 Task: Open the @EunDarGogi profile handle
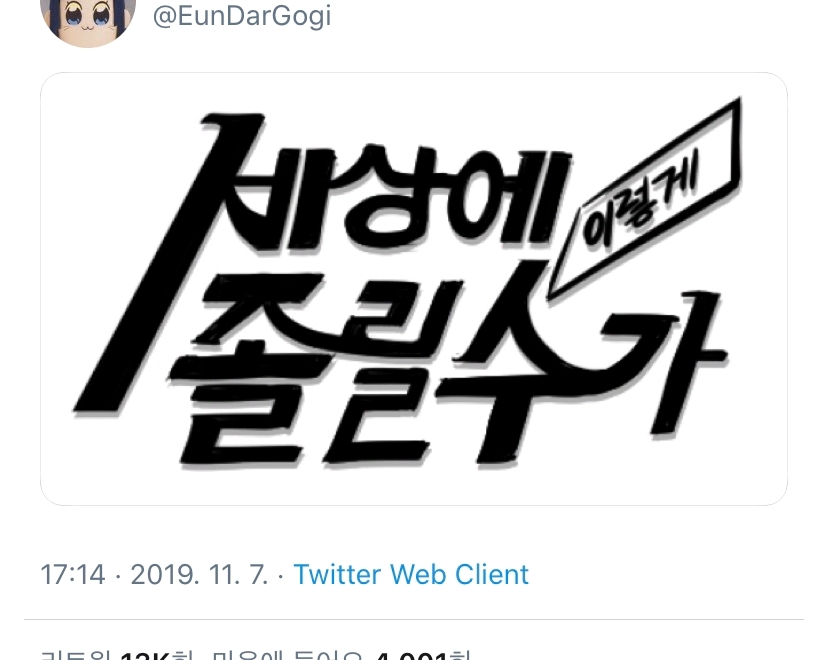point(242,16)
